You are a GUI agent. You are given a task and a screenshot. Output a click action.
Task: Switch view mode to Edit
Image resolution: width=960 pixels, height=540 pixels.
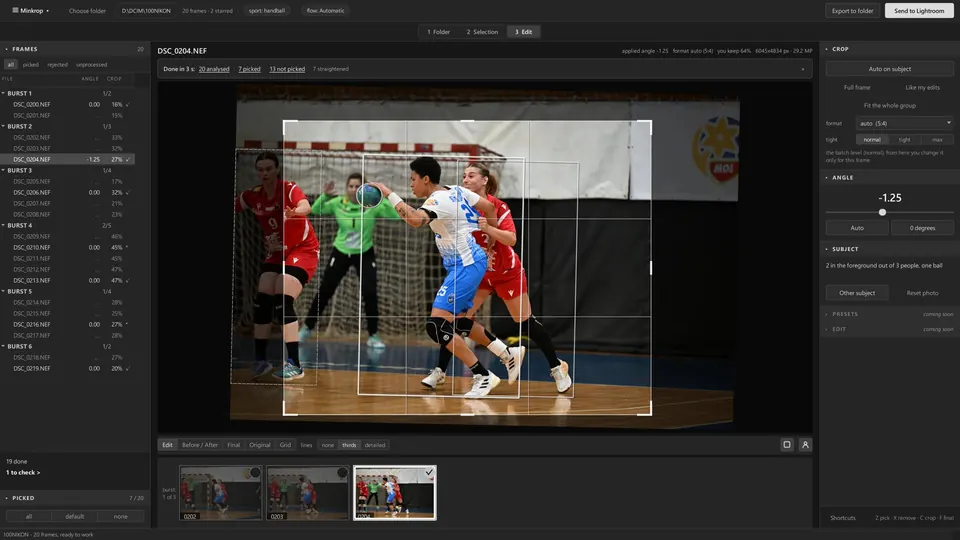click(x=167, y=445)
